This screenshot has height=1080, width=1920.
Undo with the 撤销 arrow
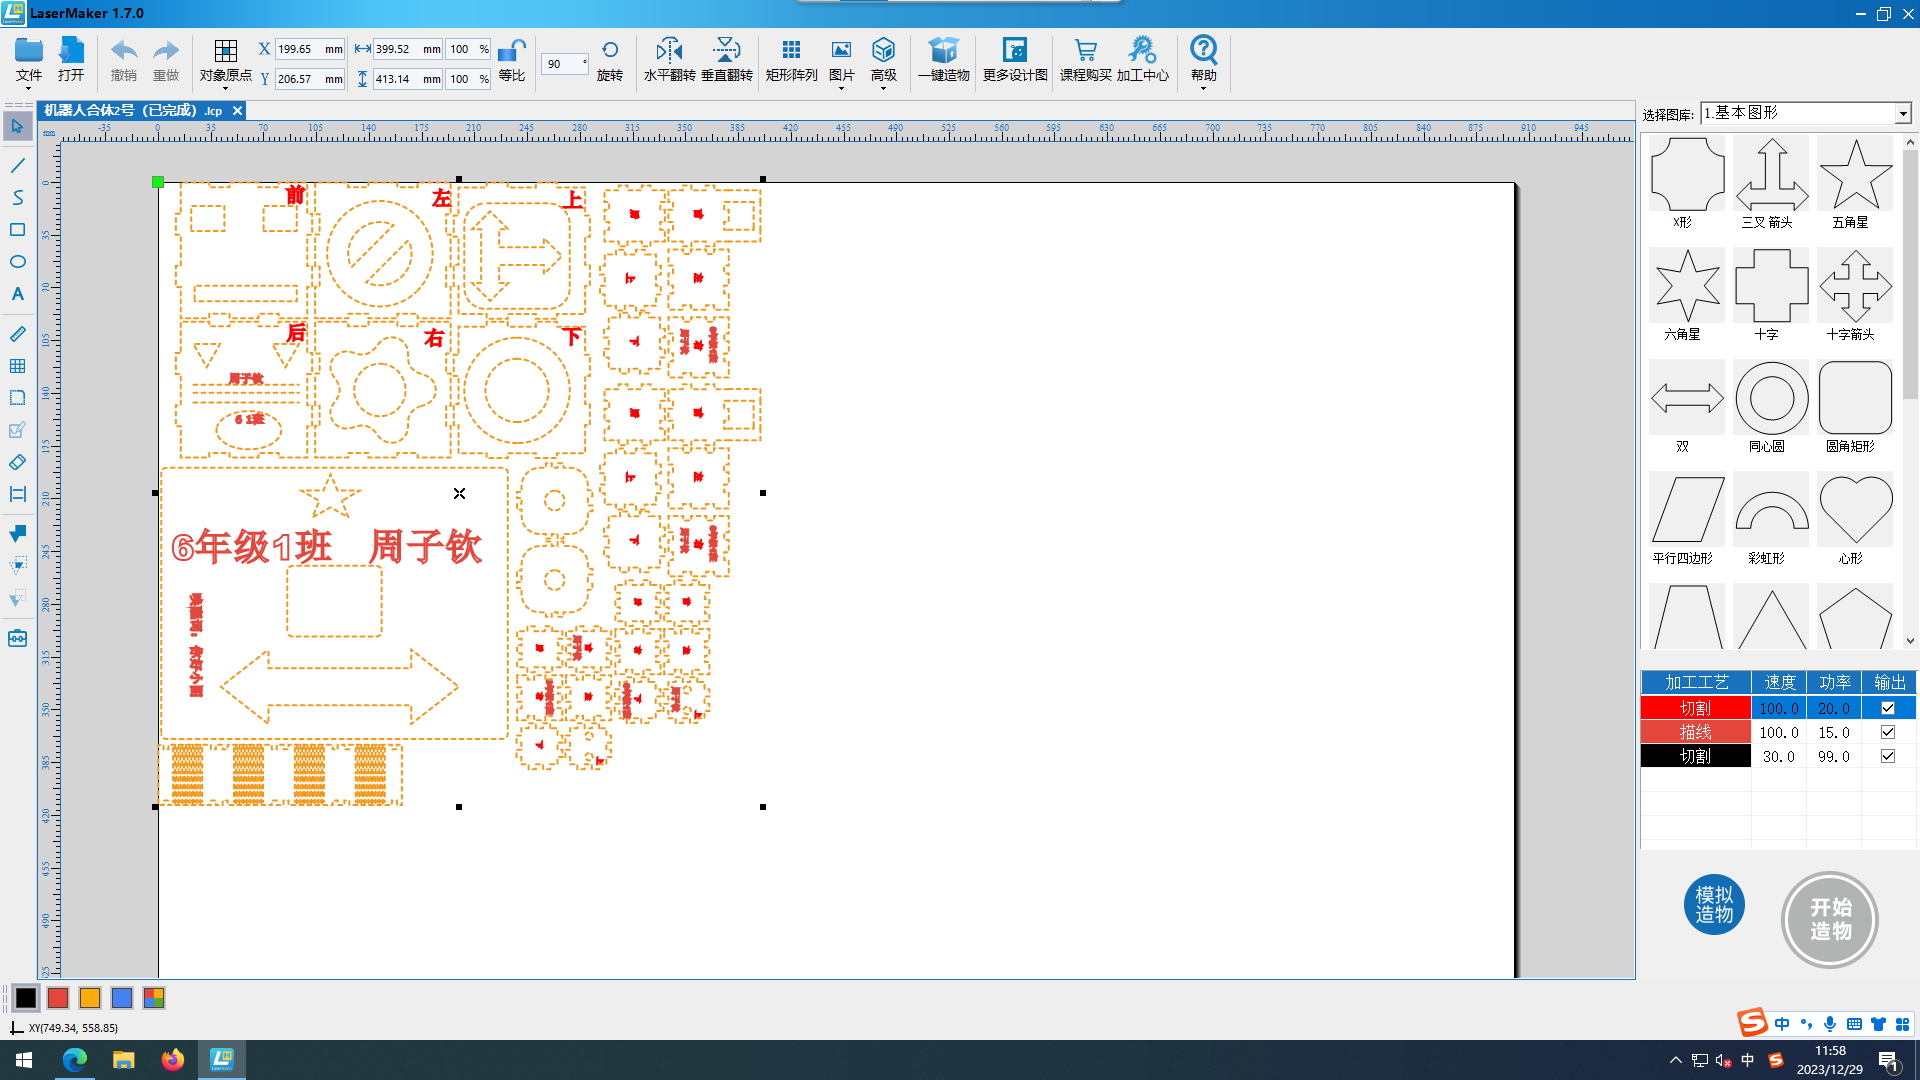click(x=124, y=60)
